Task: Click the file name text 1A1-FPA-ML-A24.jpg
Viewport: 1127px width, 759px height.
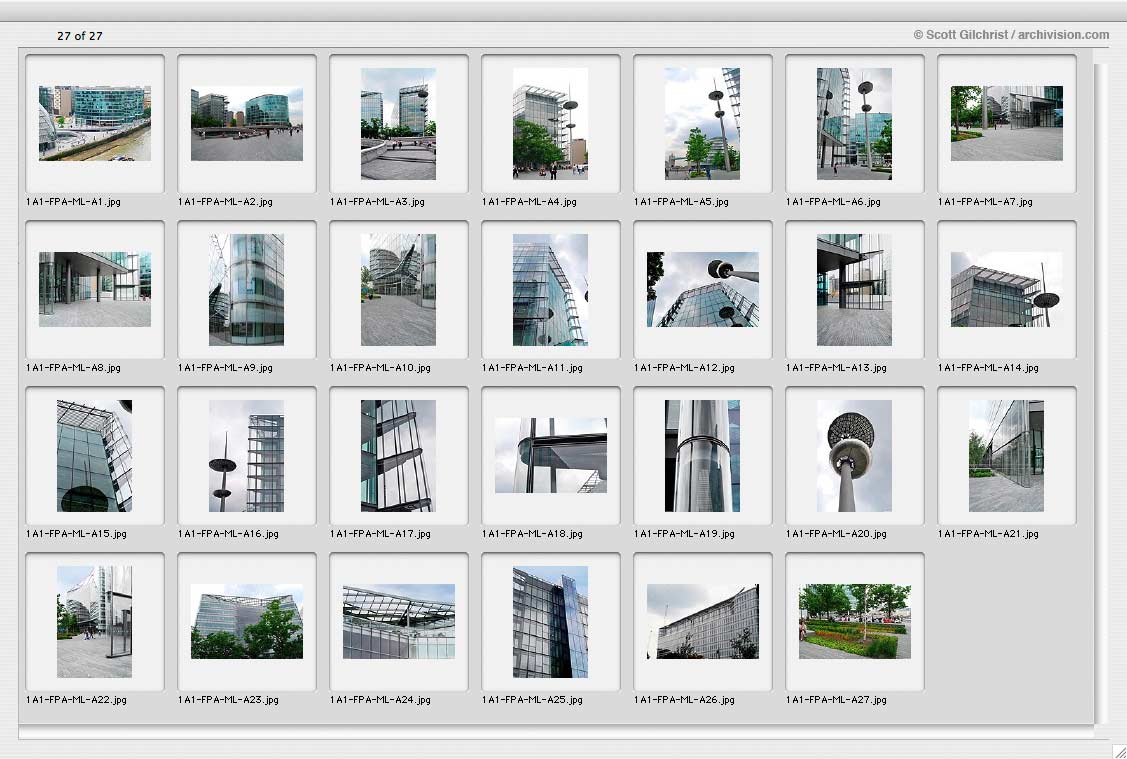Action: click(x=380, y=700)
